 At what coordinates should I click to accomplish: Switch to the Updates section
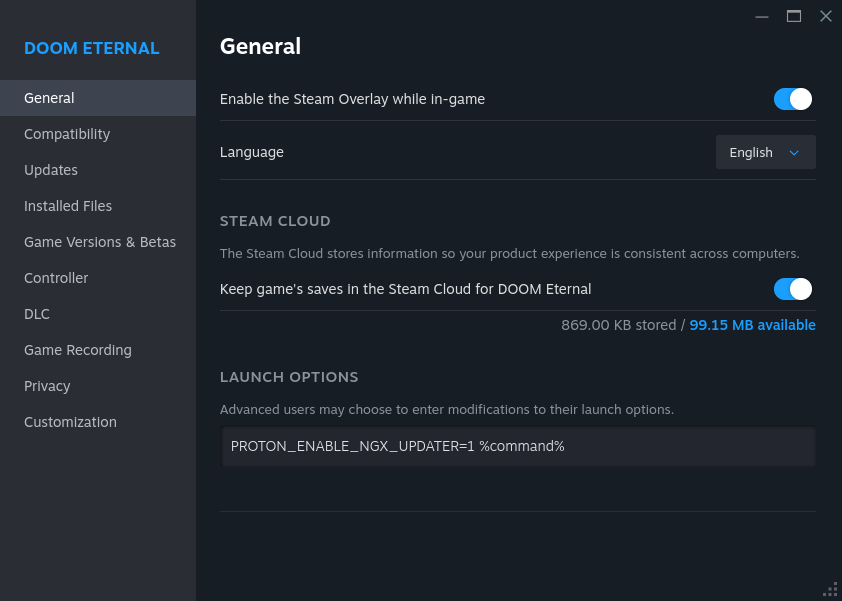pos(51,169)
